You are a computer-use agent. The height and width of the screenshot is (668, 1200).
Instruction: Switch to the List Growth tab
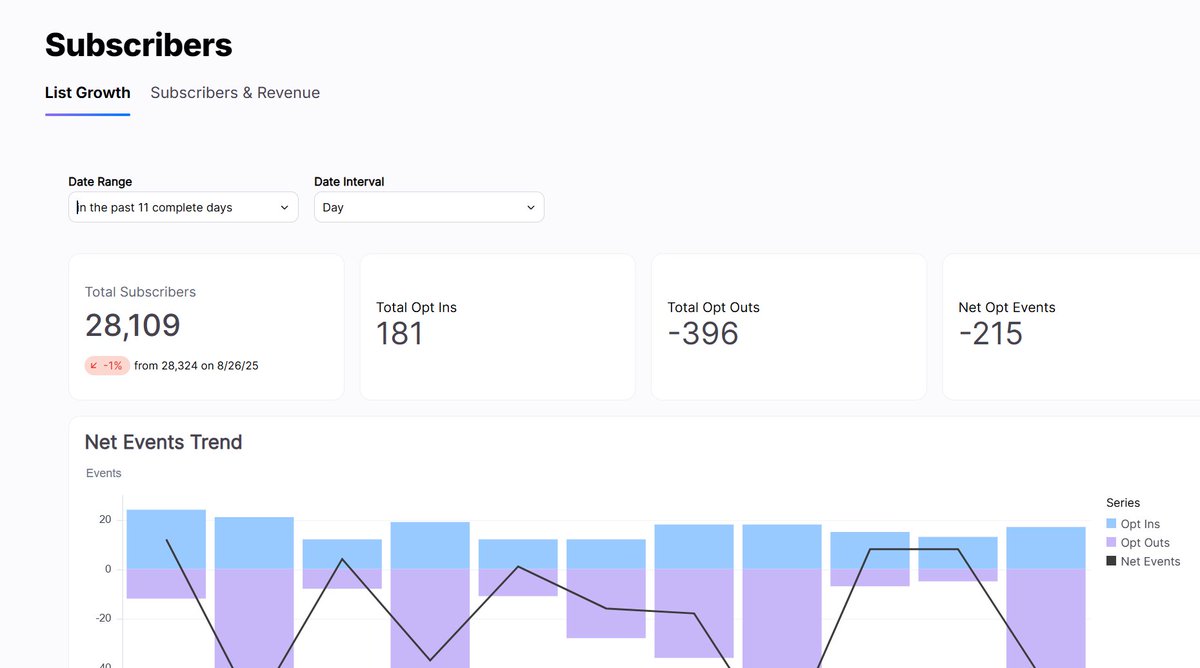[87, 93]
